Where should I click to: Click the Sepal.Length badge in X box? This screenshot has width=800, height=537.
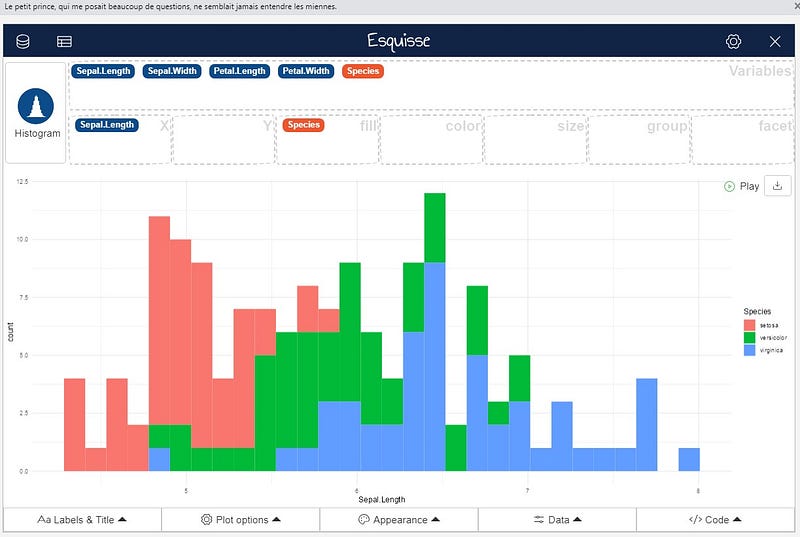click(x=107, y=125)
